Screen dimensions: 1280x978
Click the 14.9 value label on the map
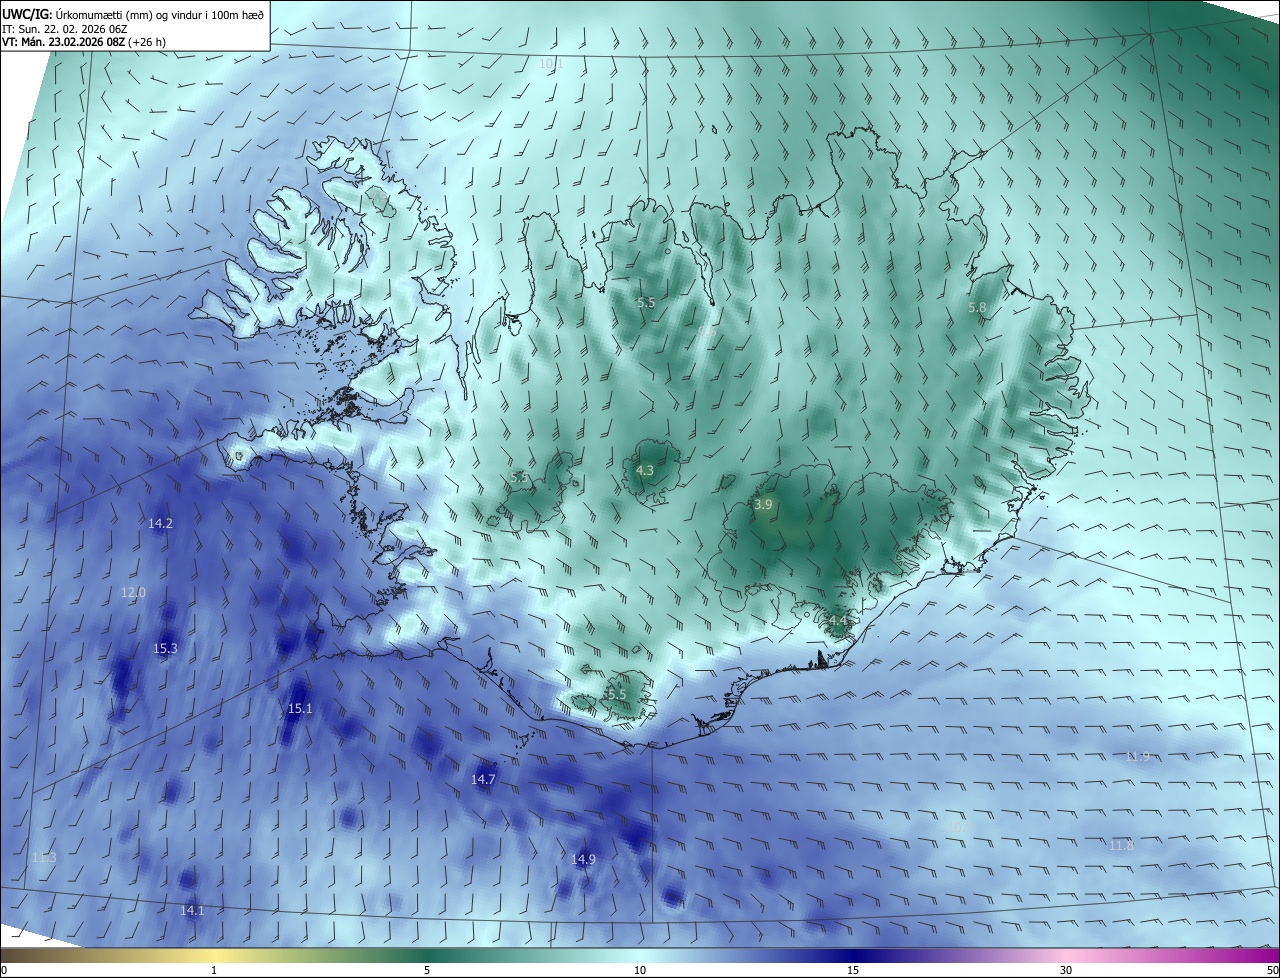[584, 859]
